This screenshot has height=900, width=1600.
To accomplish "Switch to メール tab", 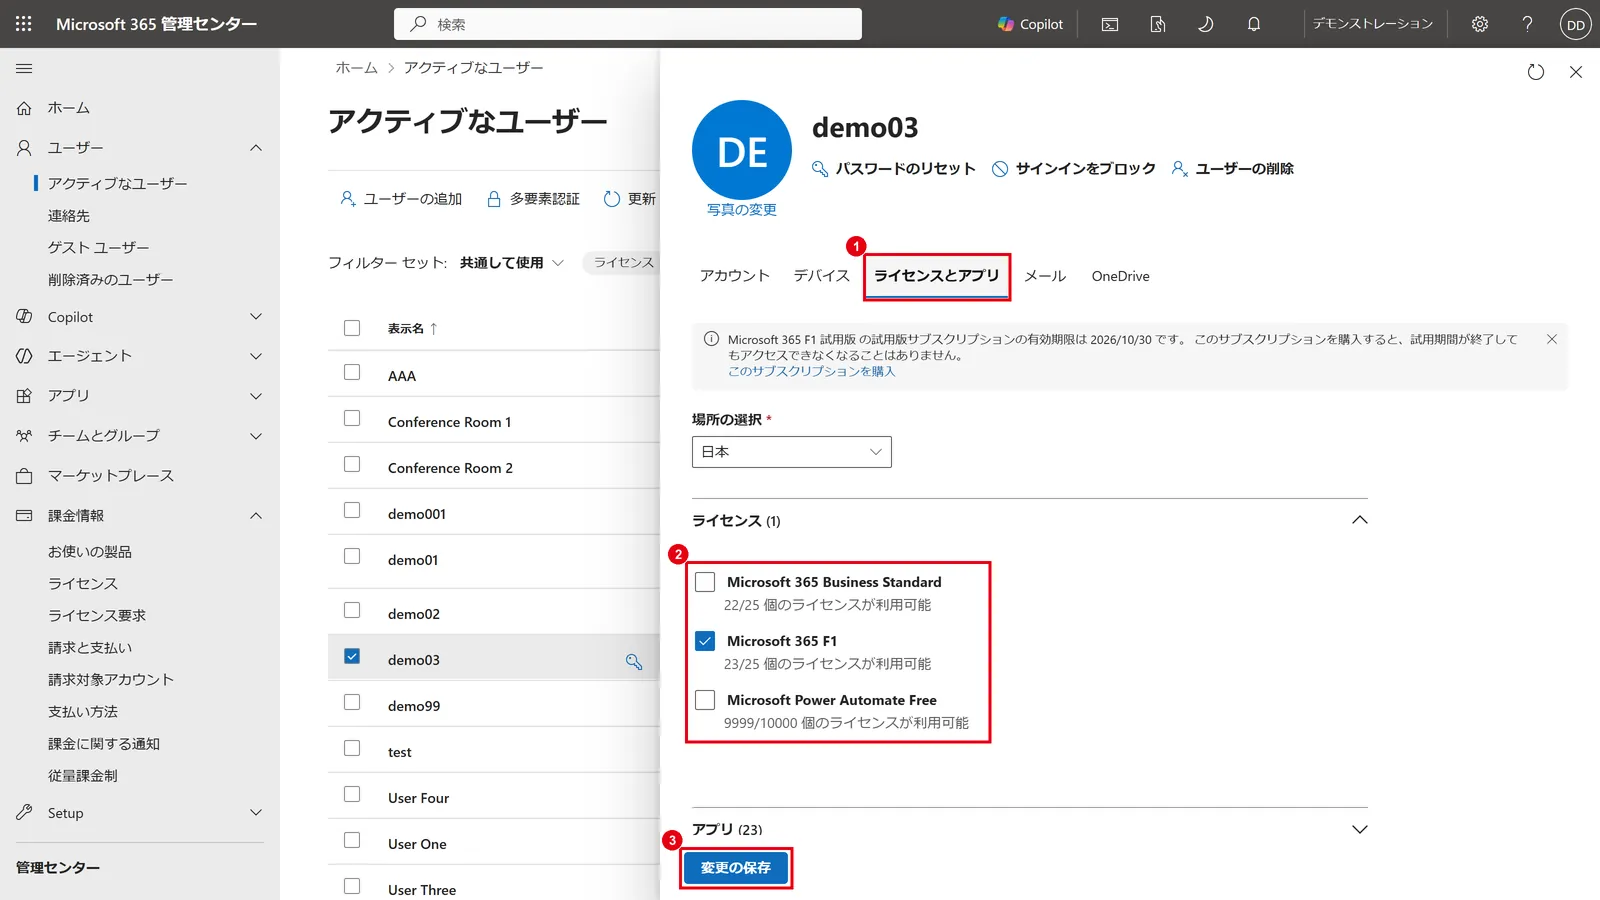I will tap(1046, 276).
